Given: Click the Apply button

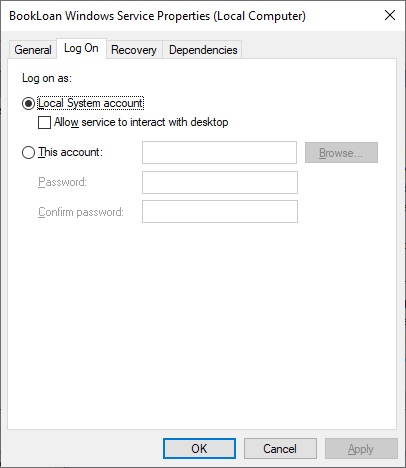Looking at the screenshot, I should [361, 449].
